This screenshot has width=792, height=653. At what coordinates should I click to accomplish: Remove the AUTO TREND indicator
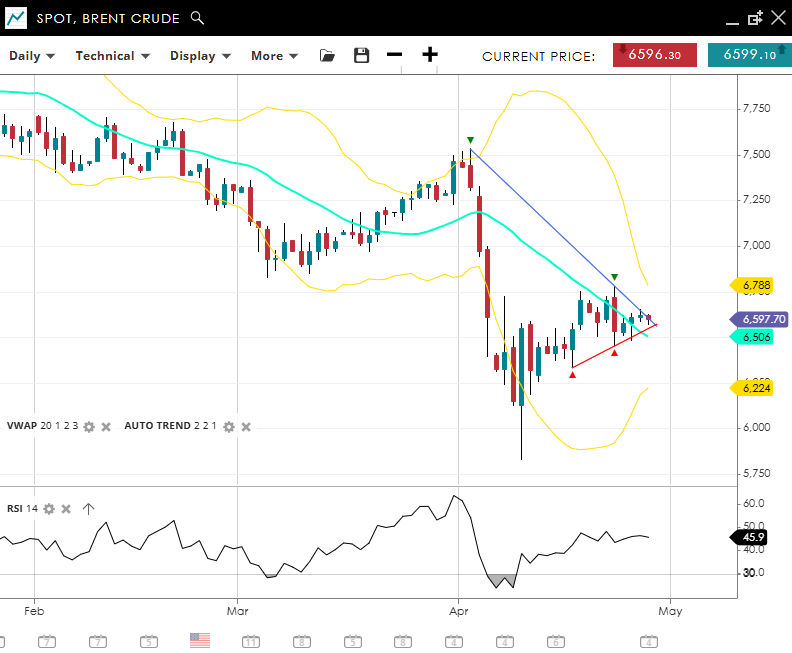coord(246,426)
